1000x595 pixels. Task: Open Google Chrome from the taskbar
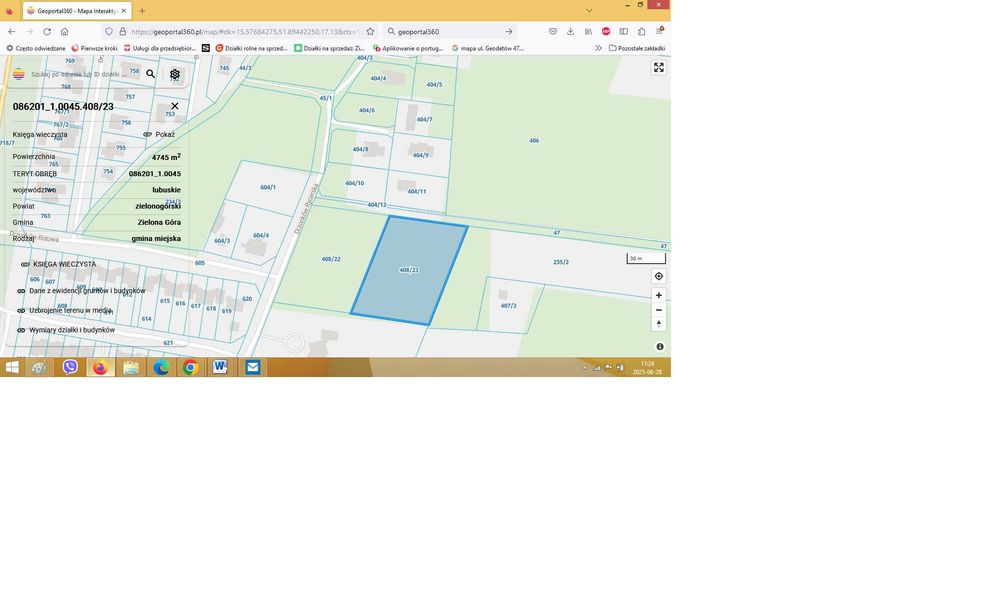190,367
